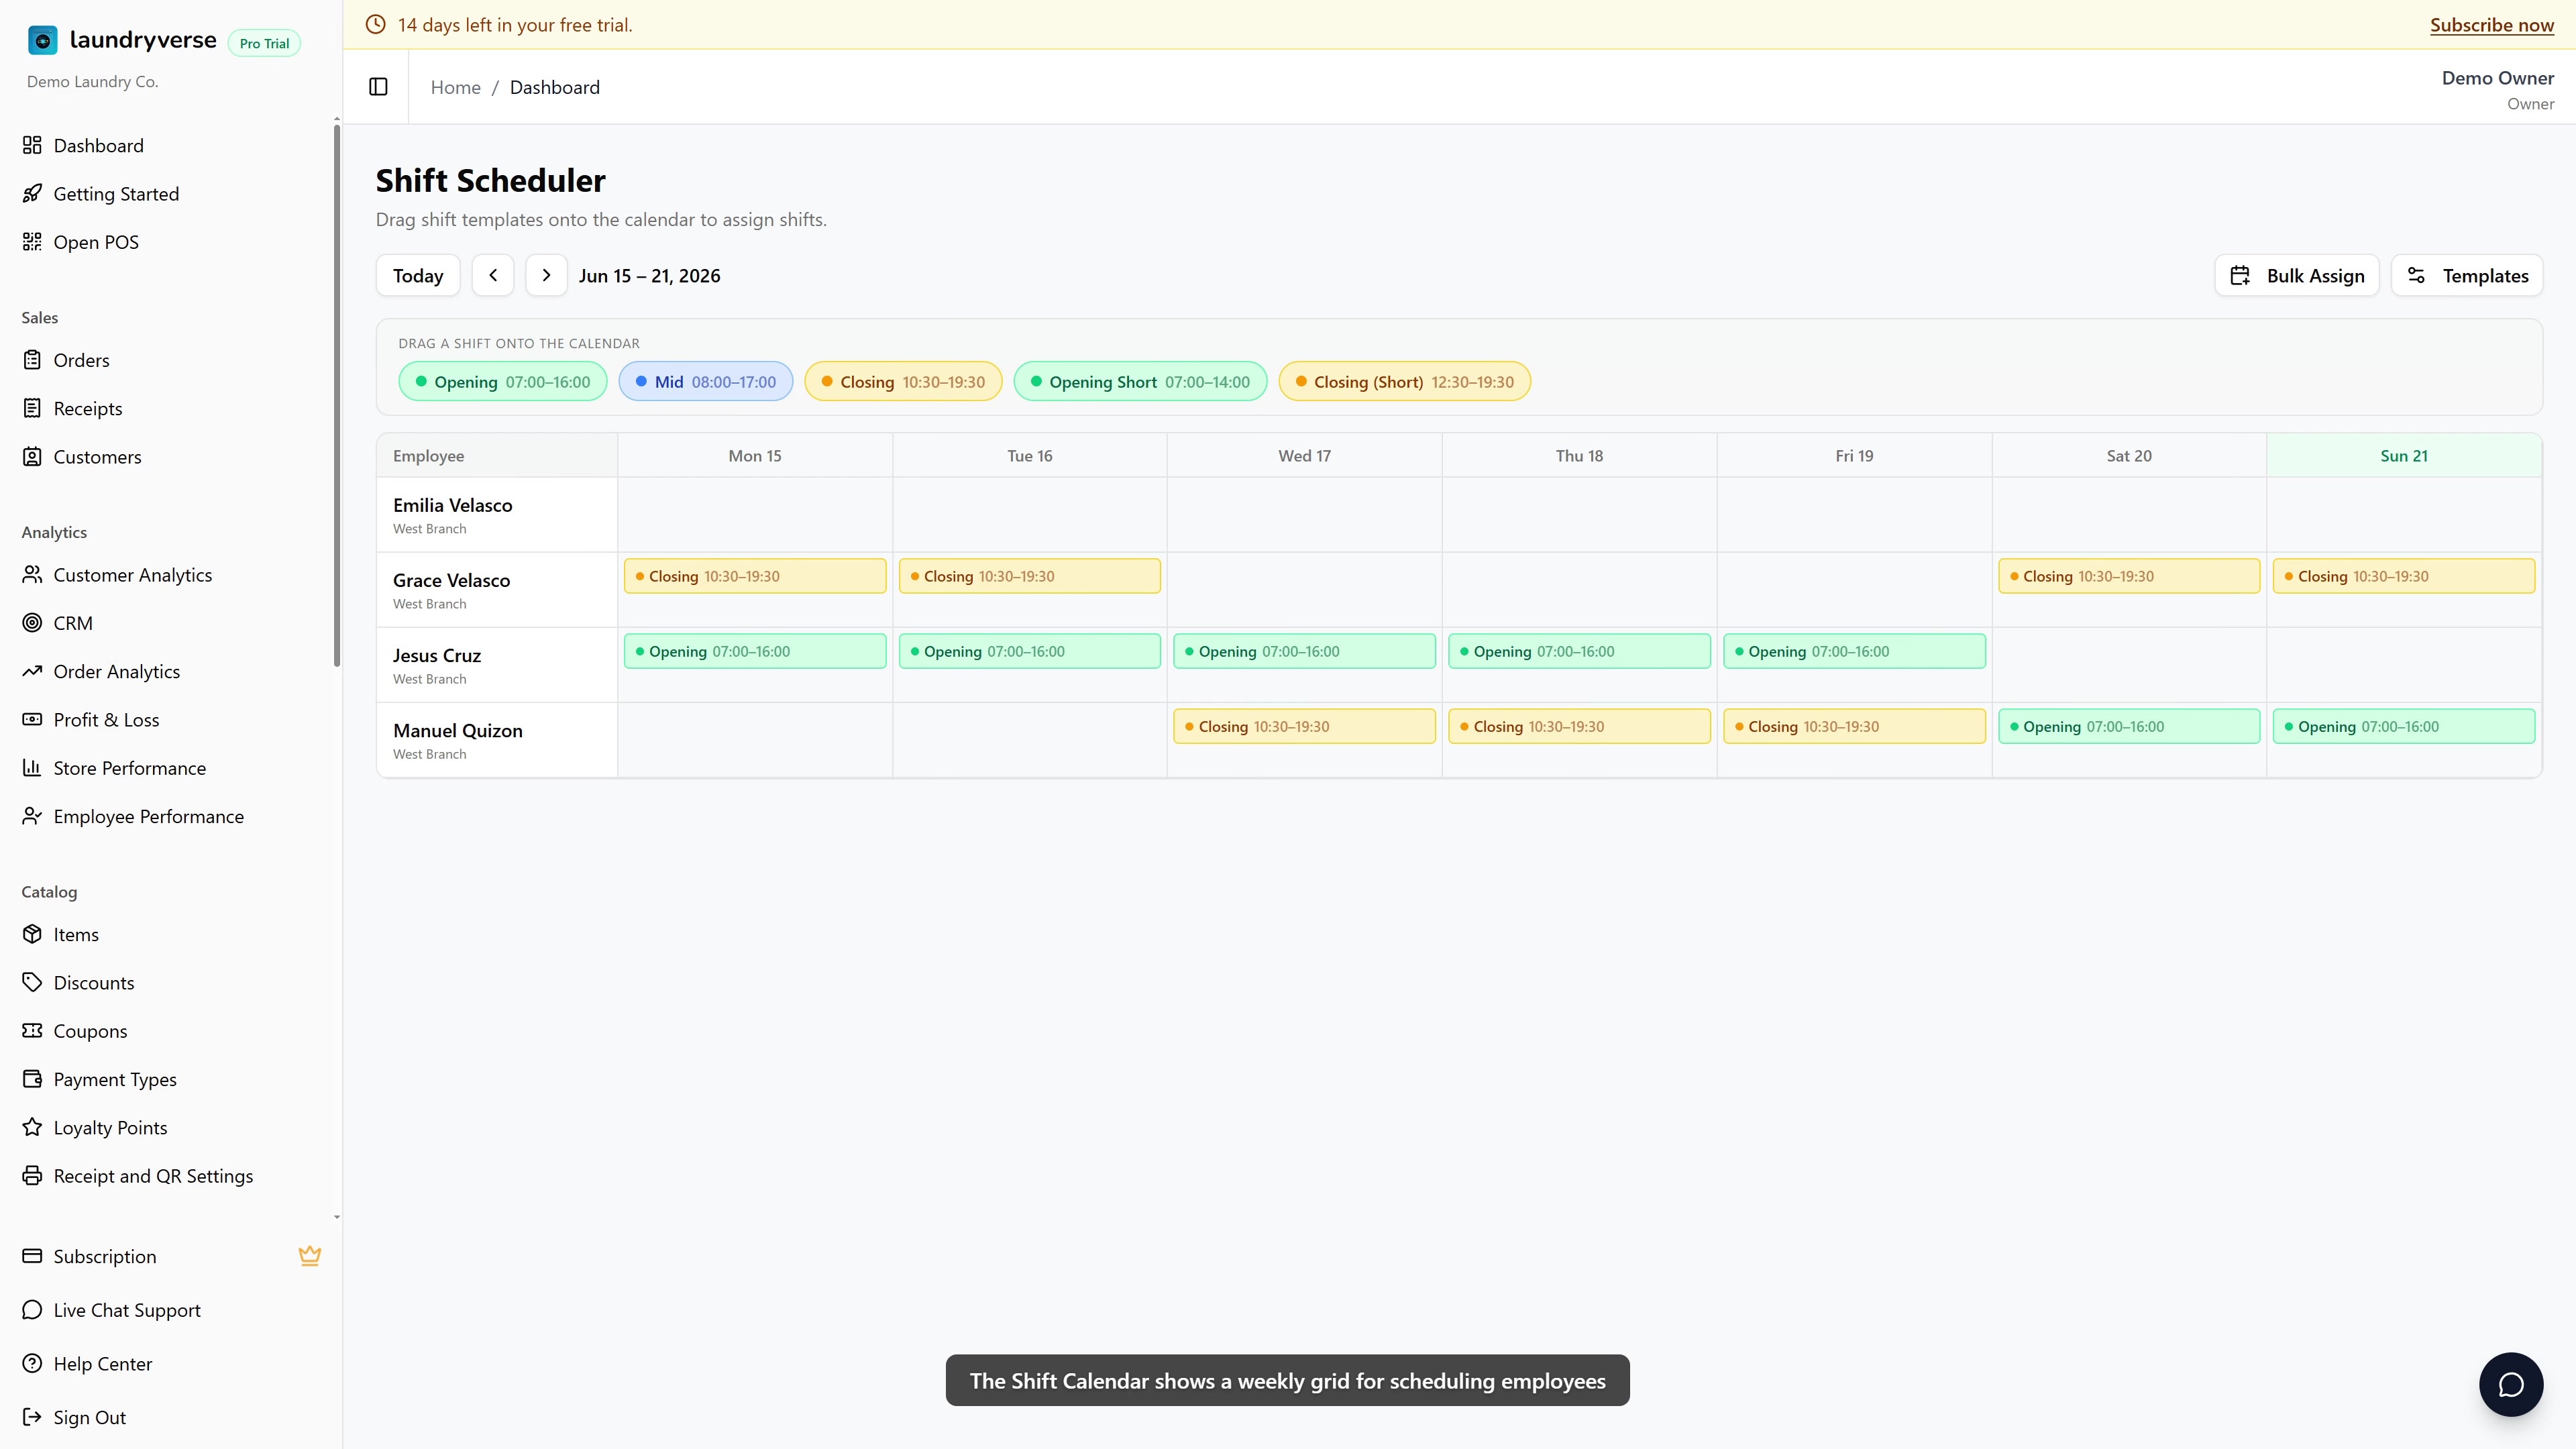Image resolution: width=2576 pixels, height=1449 pixels.
Task: Advance to next week with right chevron
Action: tap(546, 276)
